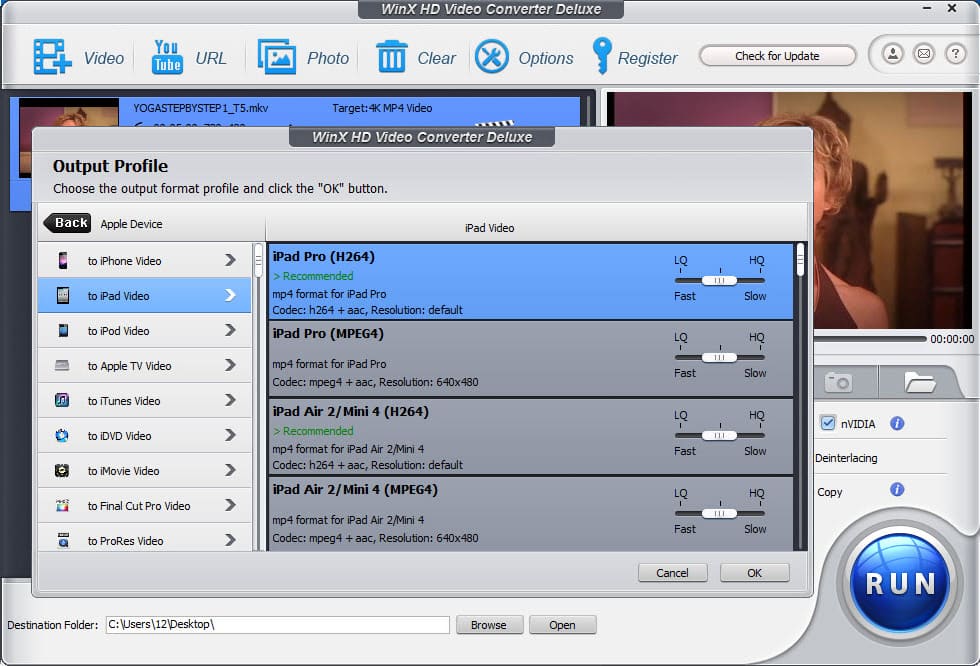This screenshot has height=666, width=980.
Task: Click the iDVD disc icon
Action: click(x=62, y=435)
